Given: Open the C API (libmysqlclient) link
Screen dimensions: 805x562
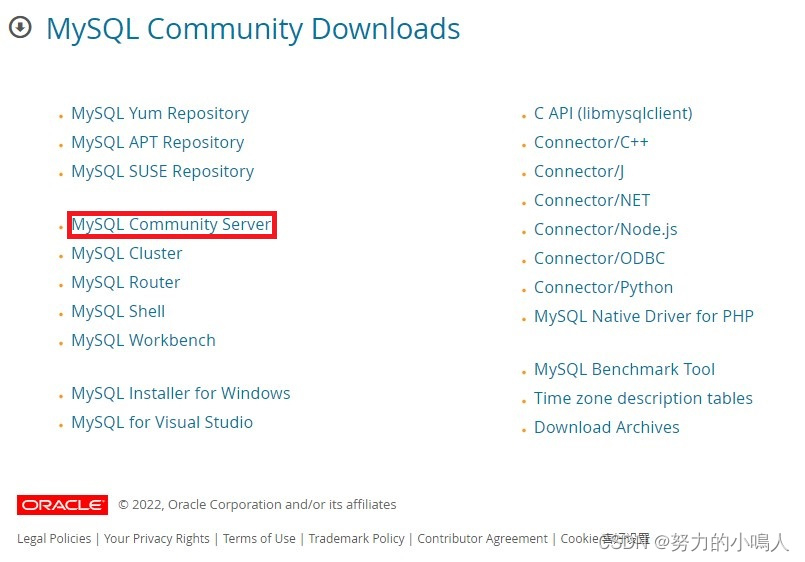Looking at the screenshot, I should [614, 113].
